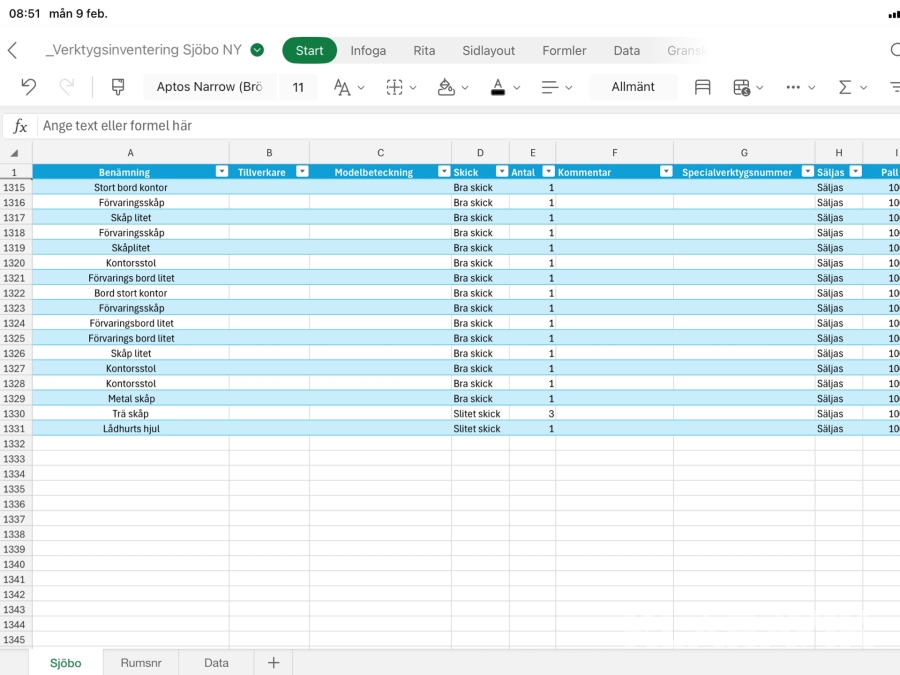Click the Allmänt number format button
Image resolution: width=900 pixels, height=675 pixels.
633,87
